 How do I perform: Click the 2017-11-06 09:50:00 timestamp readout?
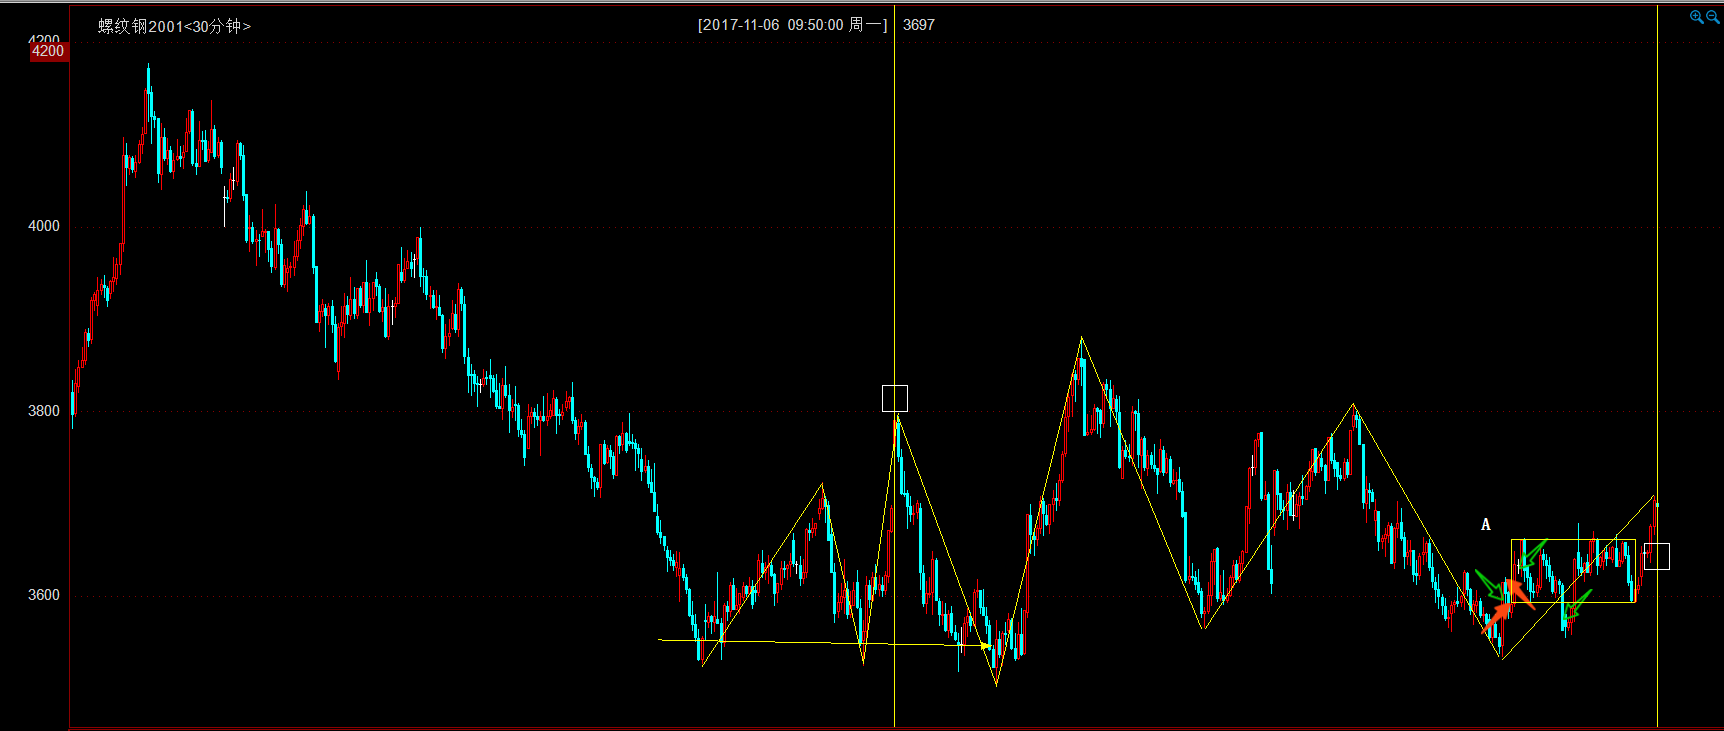tap(792, 25)
